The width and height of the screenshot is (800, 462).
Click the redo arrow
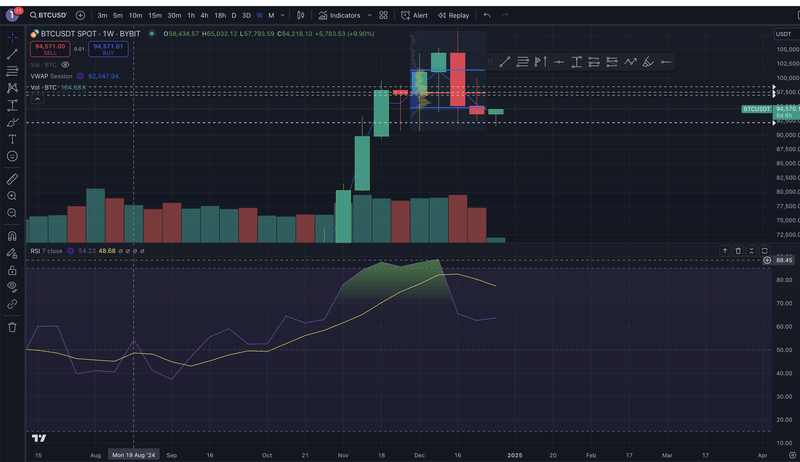coord(505,15)
